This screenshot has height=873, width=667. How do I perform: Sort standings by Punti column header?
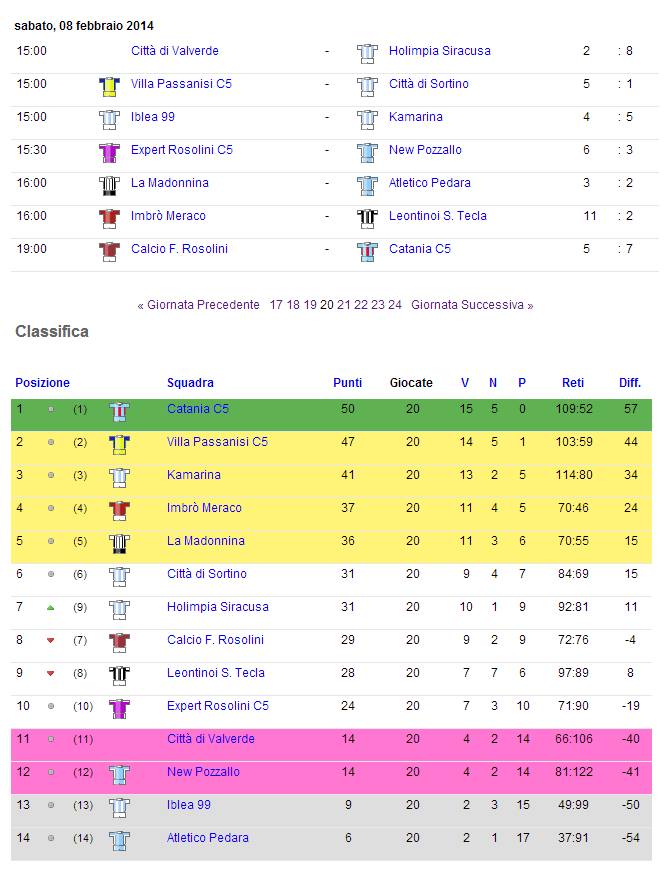[x=347, y=383]
